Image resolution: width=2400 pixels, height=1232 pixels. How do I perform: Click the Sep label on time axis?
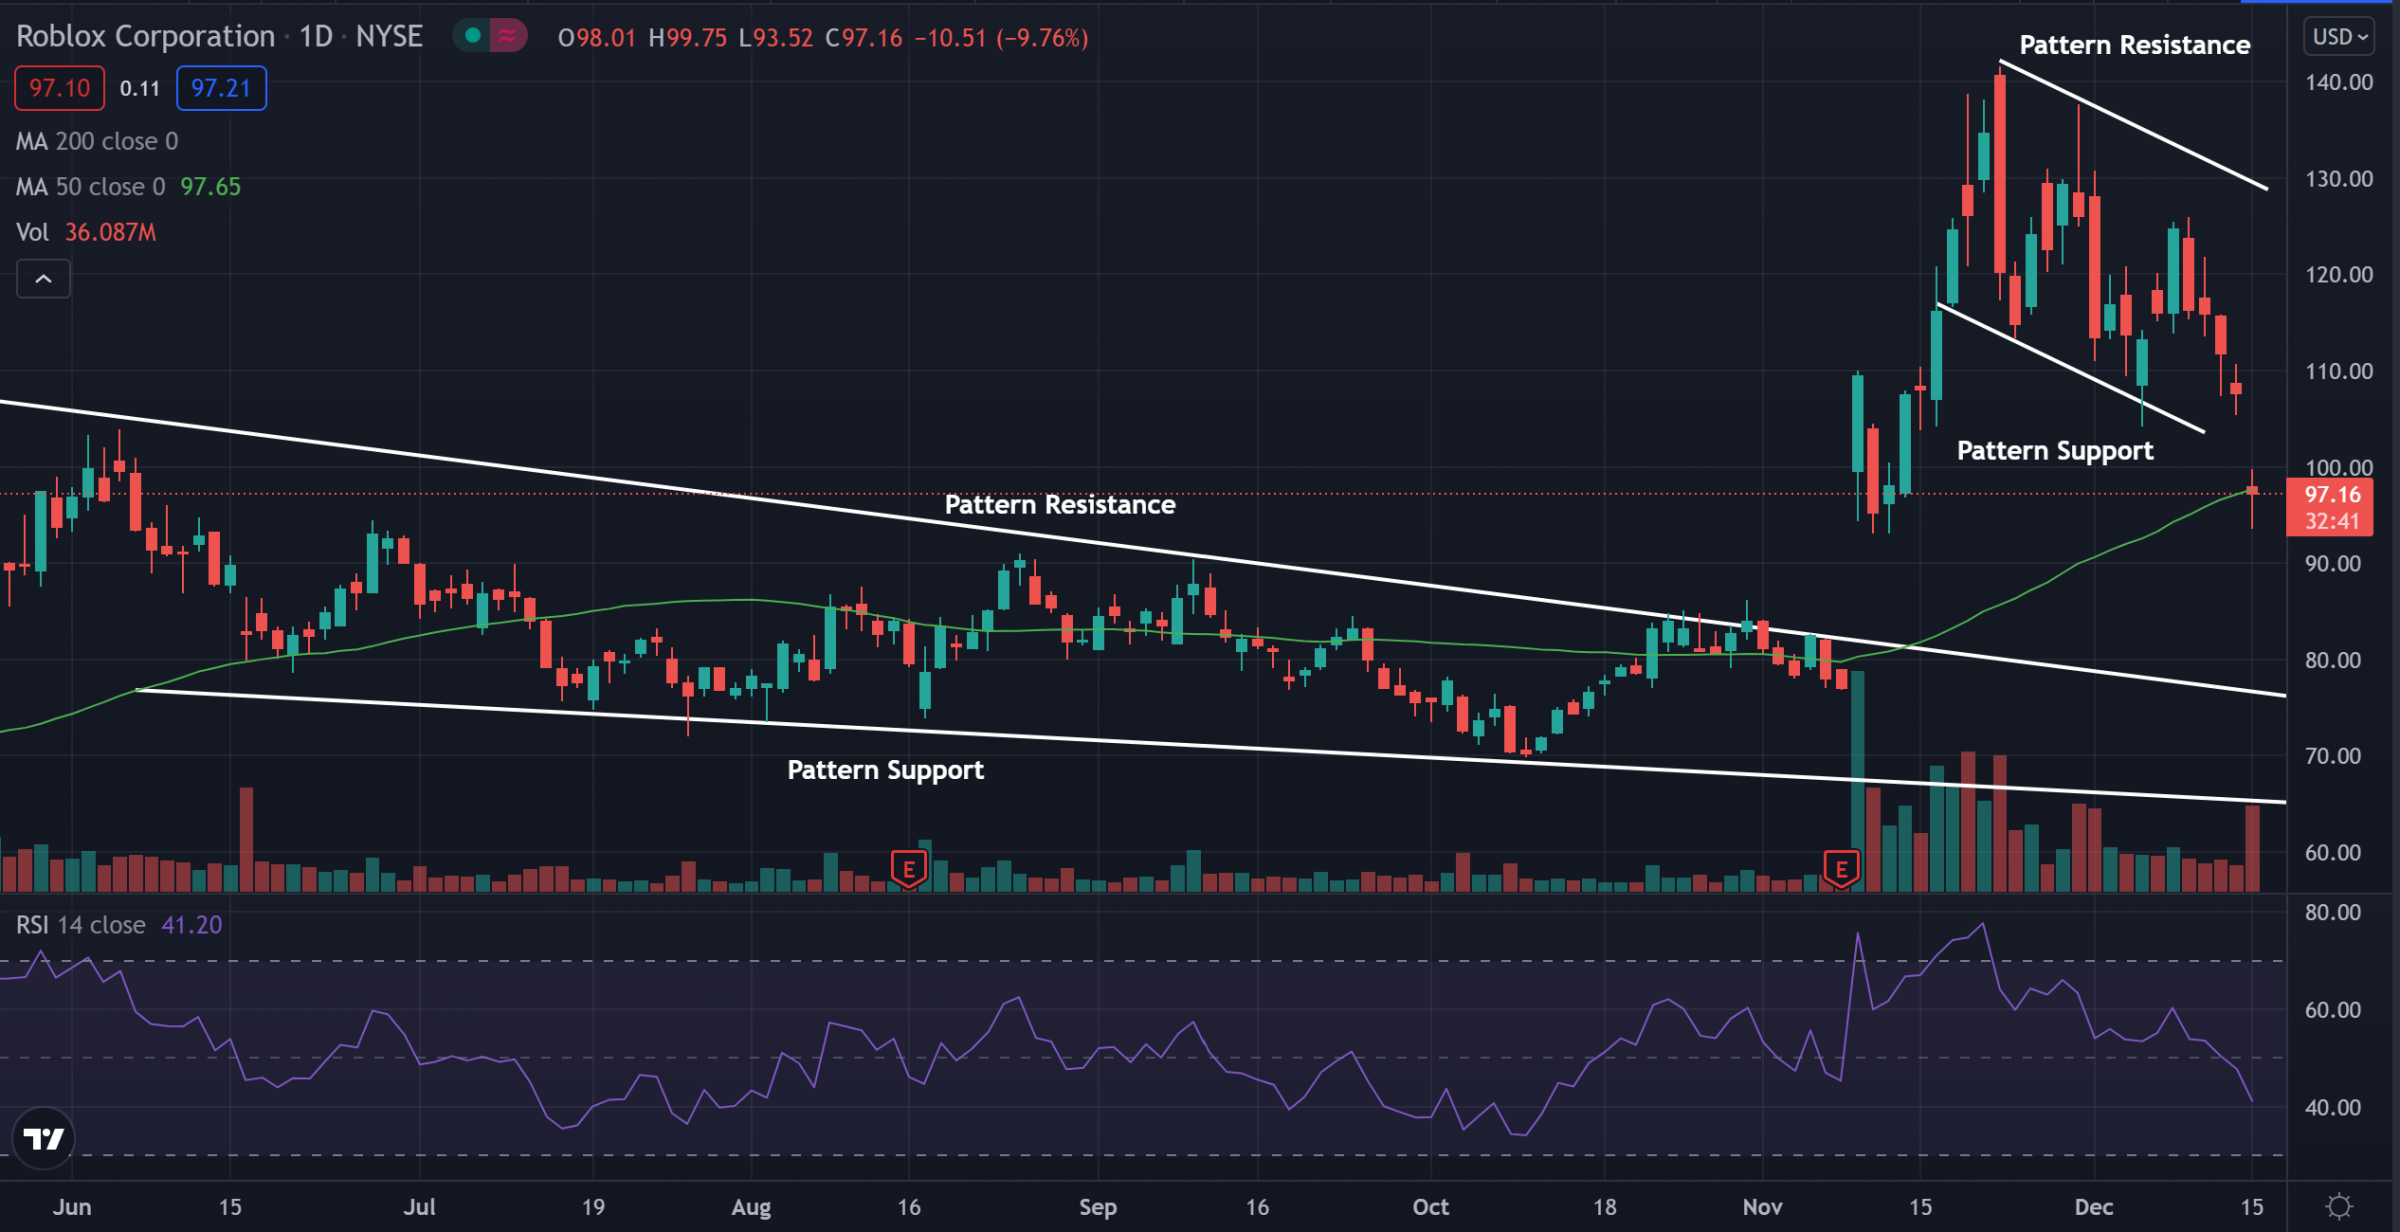1097,1207
